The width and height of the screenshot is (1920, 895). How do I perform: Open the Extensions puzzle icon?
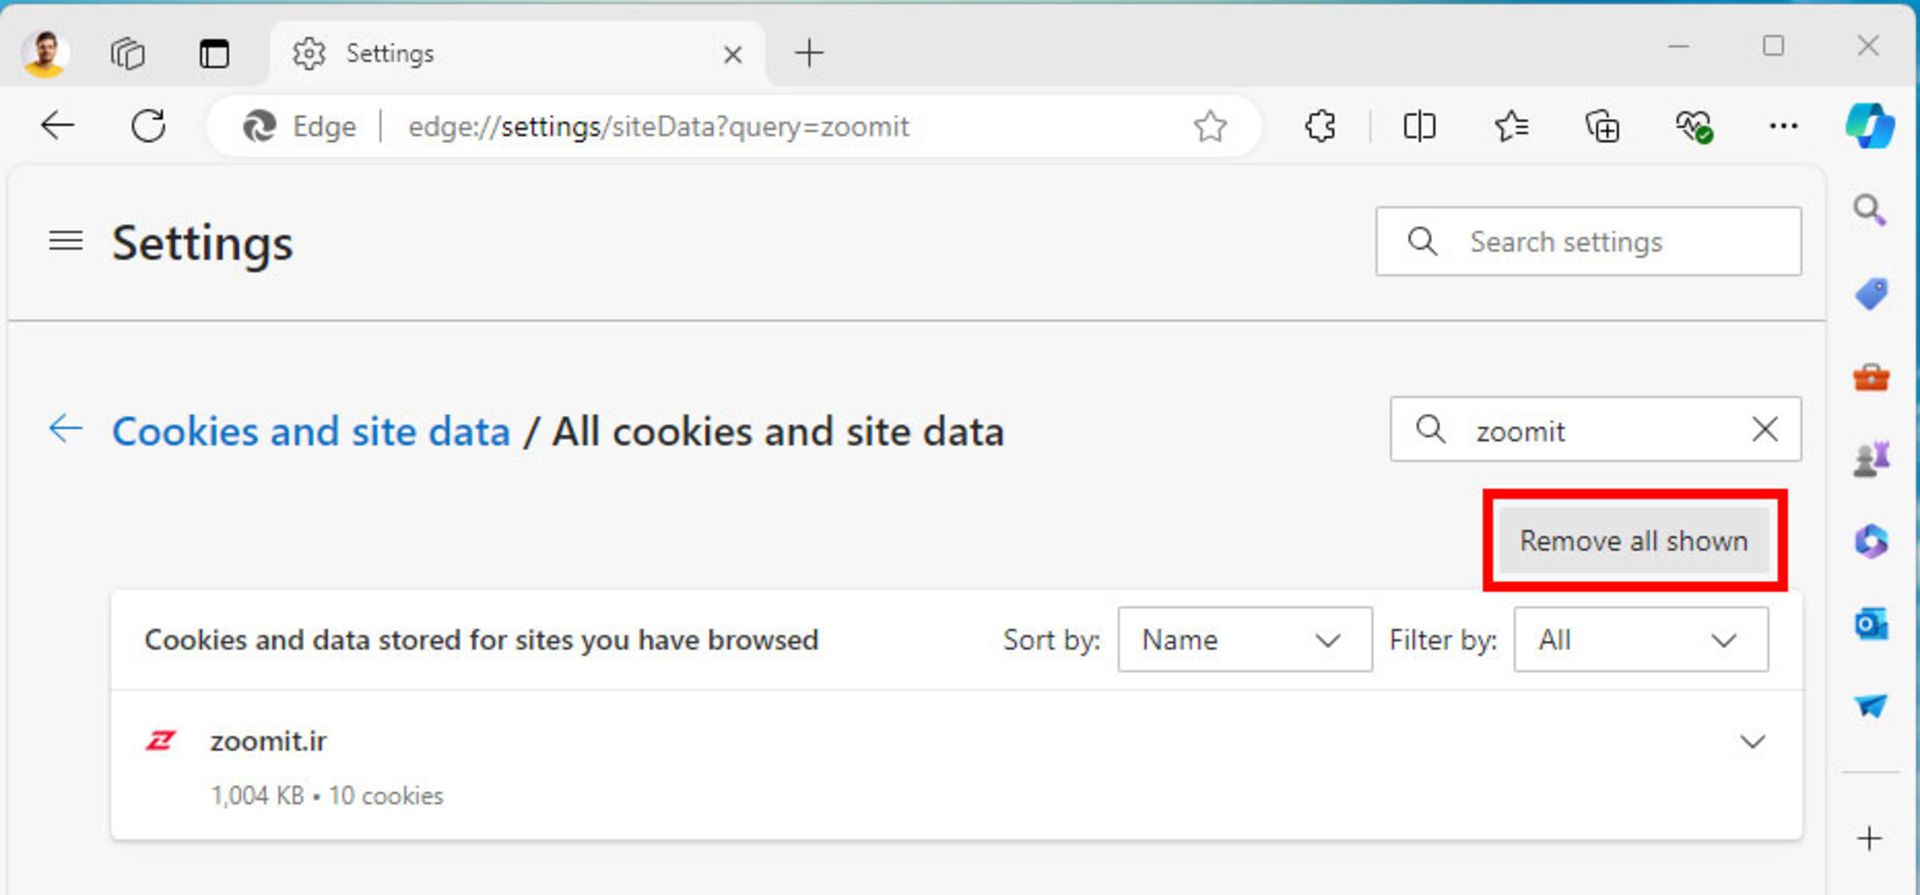[1320, 126]
